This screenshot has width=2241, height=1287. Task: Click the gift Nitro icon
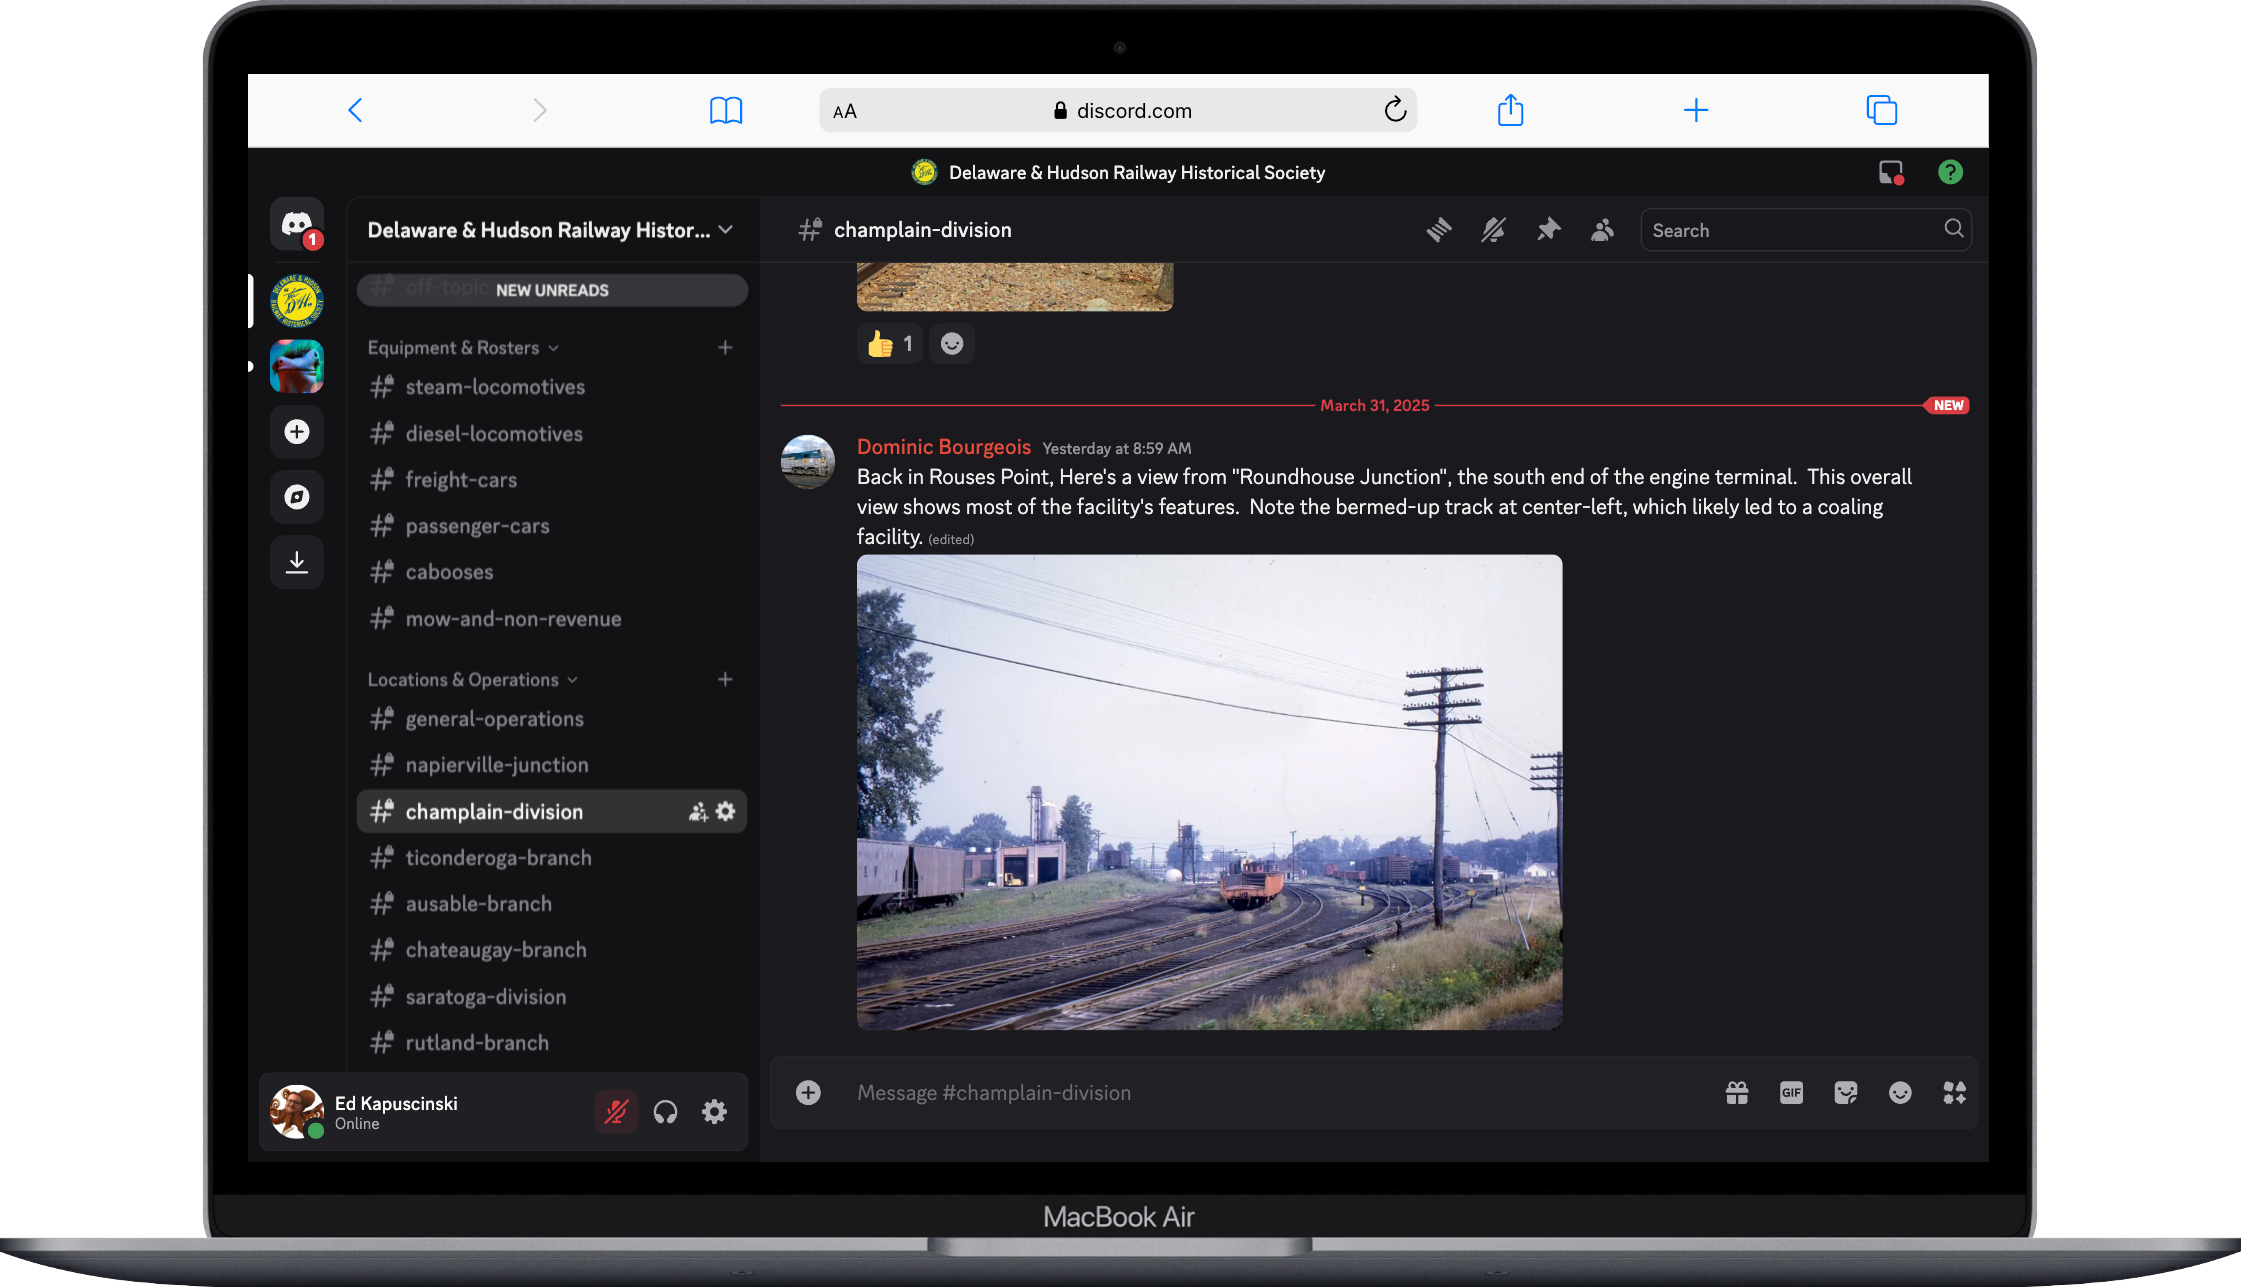click(1737, 1093)
